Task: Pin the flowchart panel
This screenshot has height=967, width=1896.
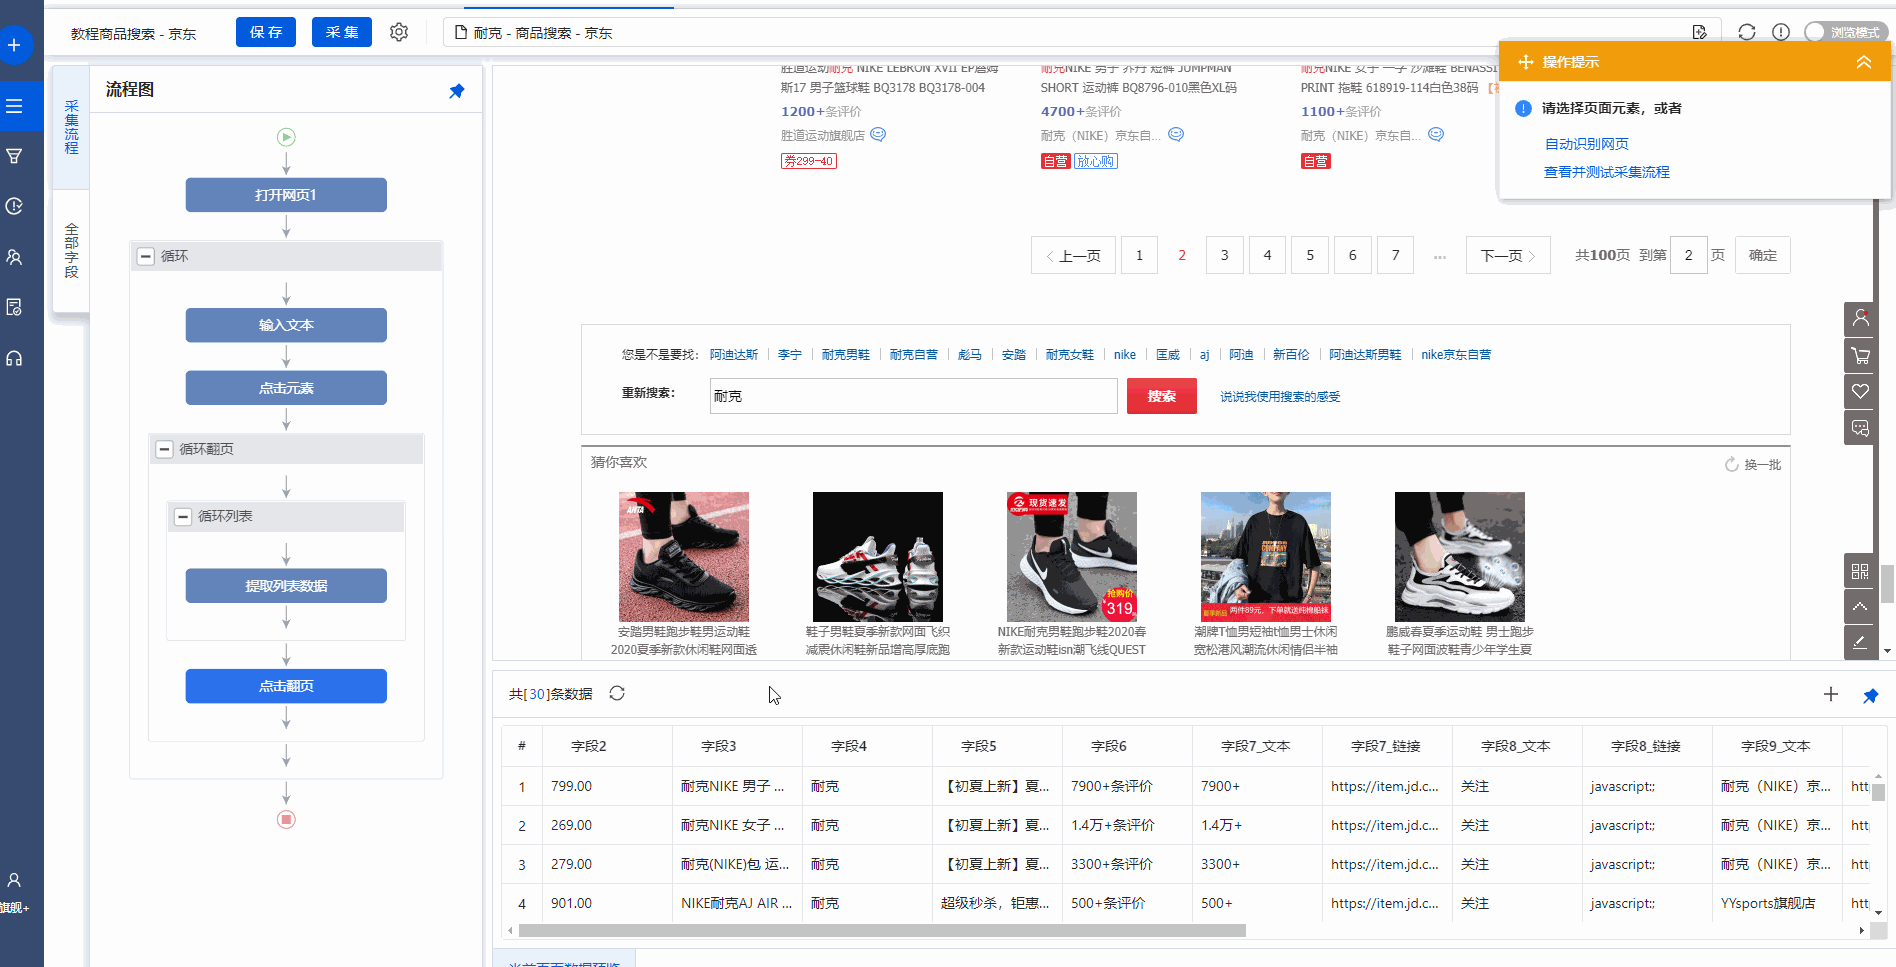Action: 457,91
